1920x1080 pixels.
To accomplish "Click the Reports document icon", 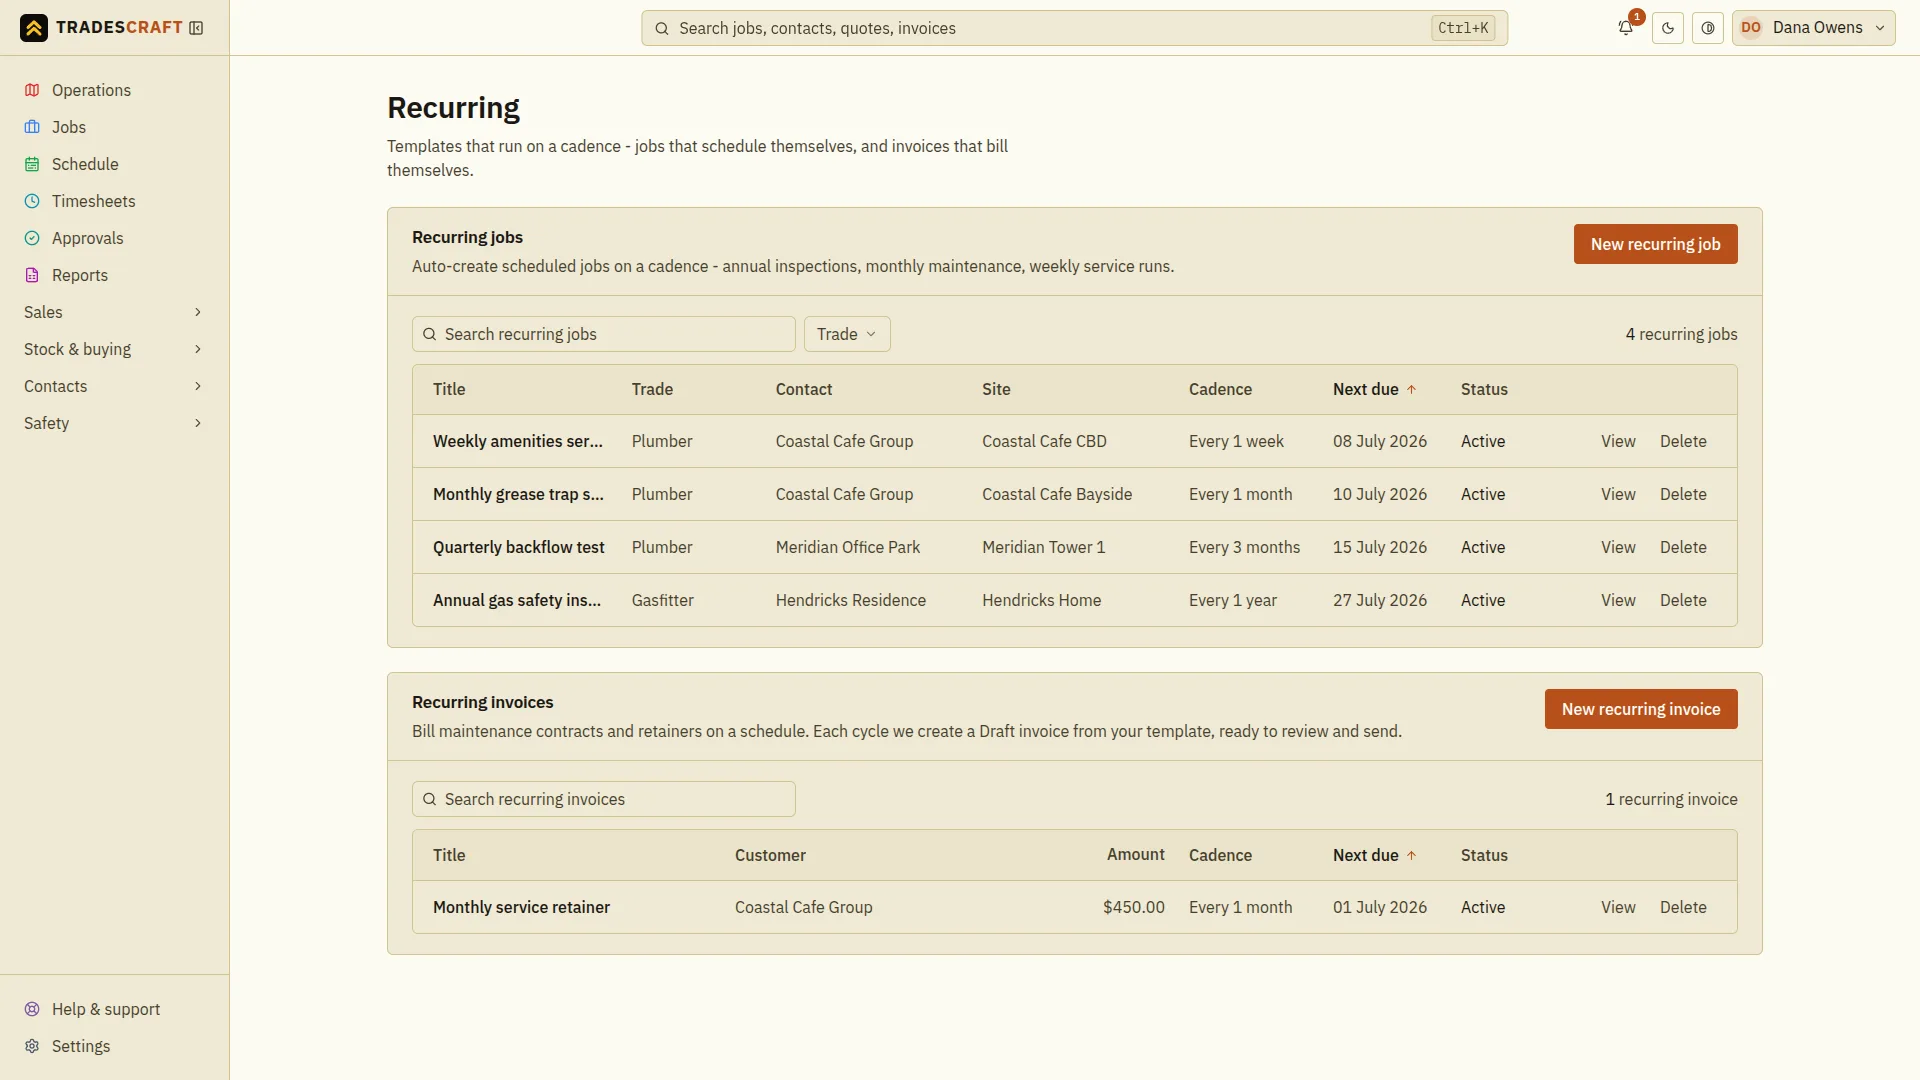I will coord(32,275).
